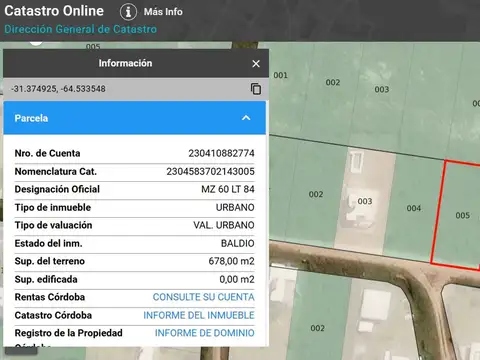Screen dimensions: 480x360
Task: Click the 0,00 m2 built surface value
Action: [237, 279]
